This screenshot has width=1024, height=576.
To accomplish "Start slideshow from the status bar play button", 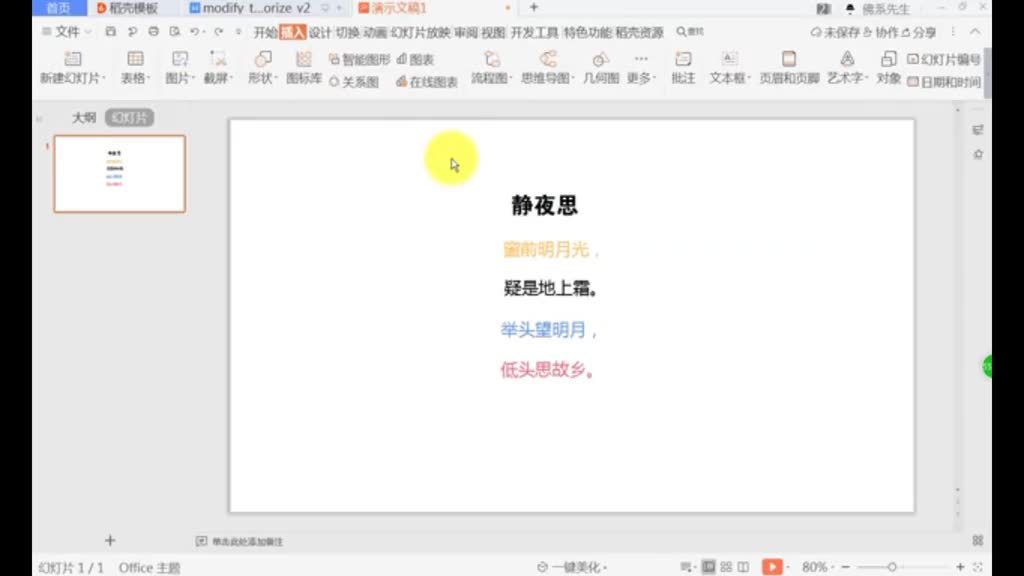I will click(771, 566).
